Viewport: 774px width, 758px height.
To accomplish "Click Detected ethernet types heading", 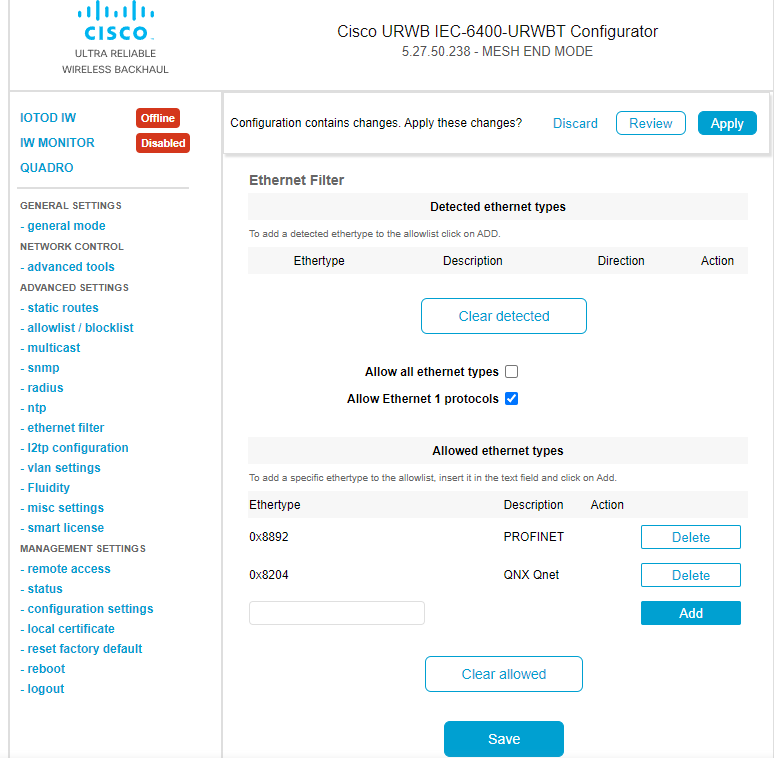I will (x=498, y=207).
